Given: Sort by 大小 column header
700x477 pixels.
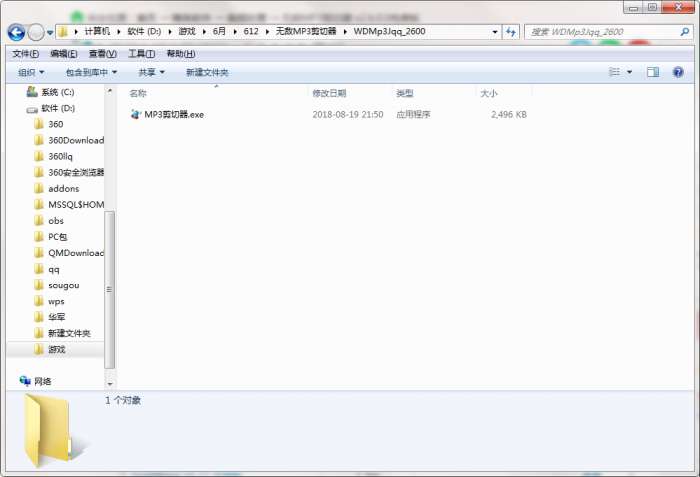Looking at the screenshot, I should (488, 93).
